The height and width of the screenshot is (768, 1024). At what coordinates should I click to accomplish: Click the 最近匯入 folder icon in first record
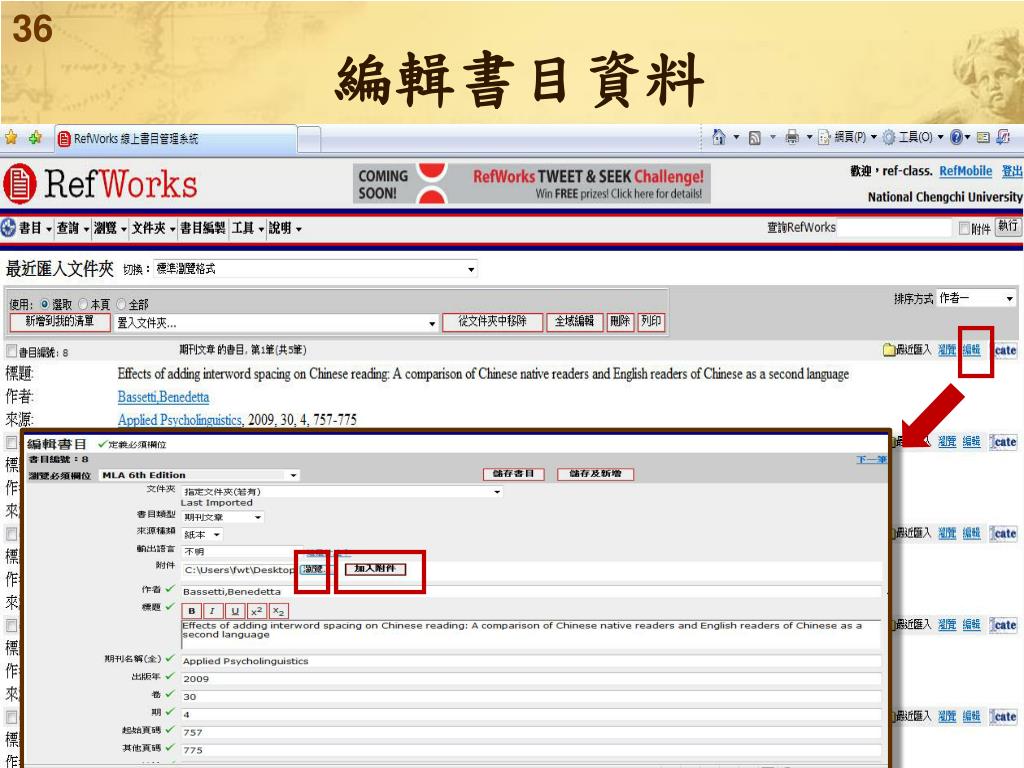click(x=889, y=350)
